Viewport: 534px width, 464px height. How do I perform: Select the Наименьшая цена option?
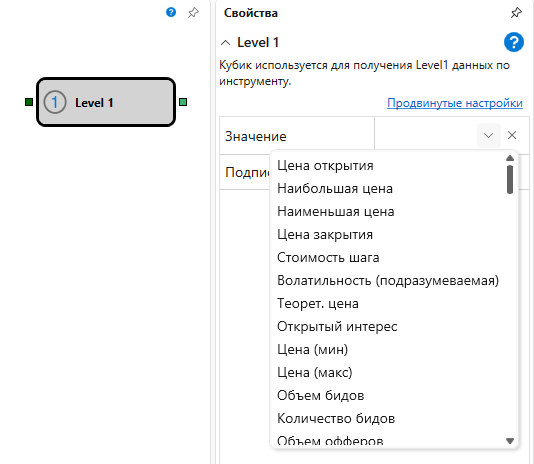[x=335, y=212]
